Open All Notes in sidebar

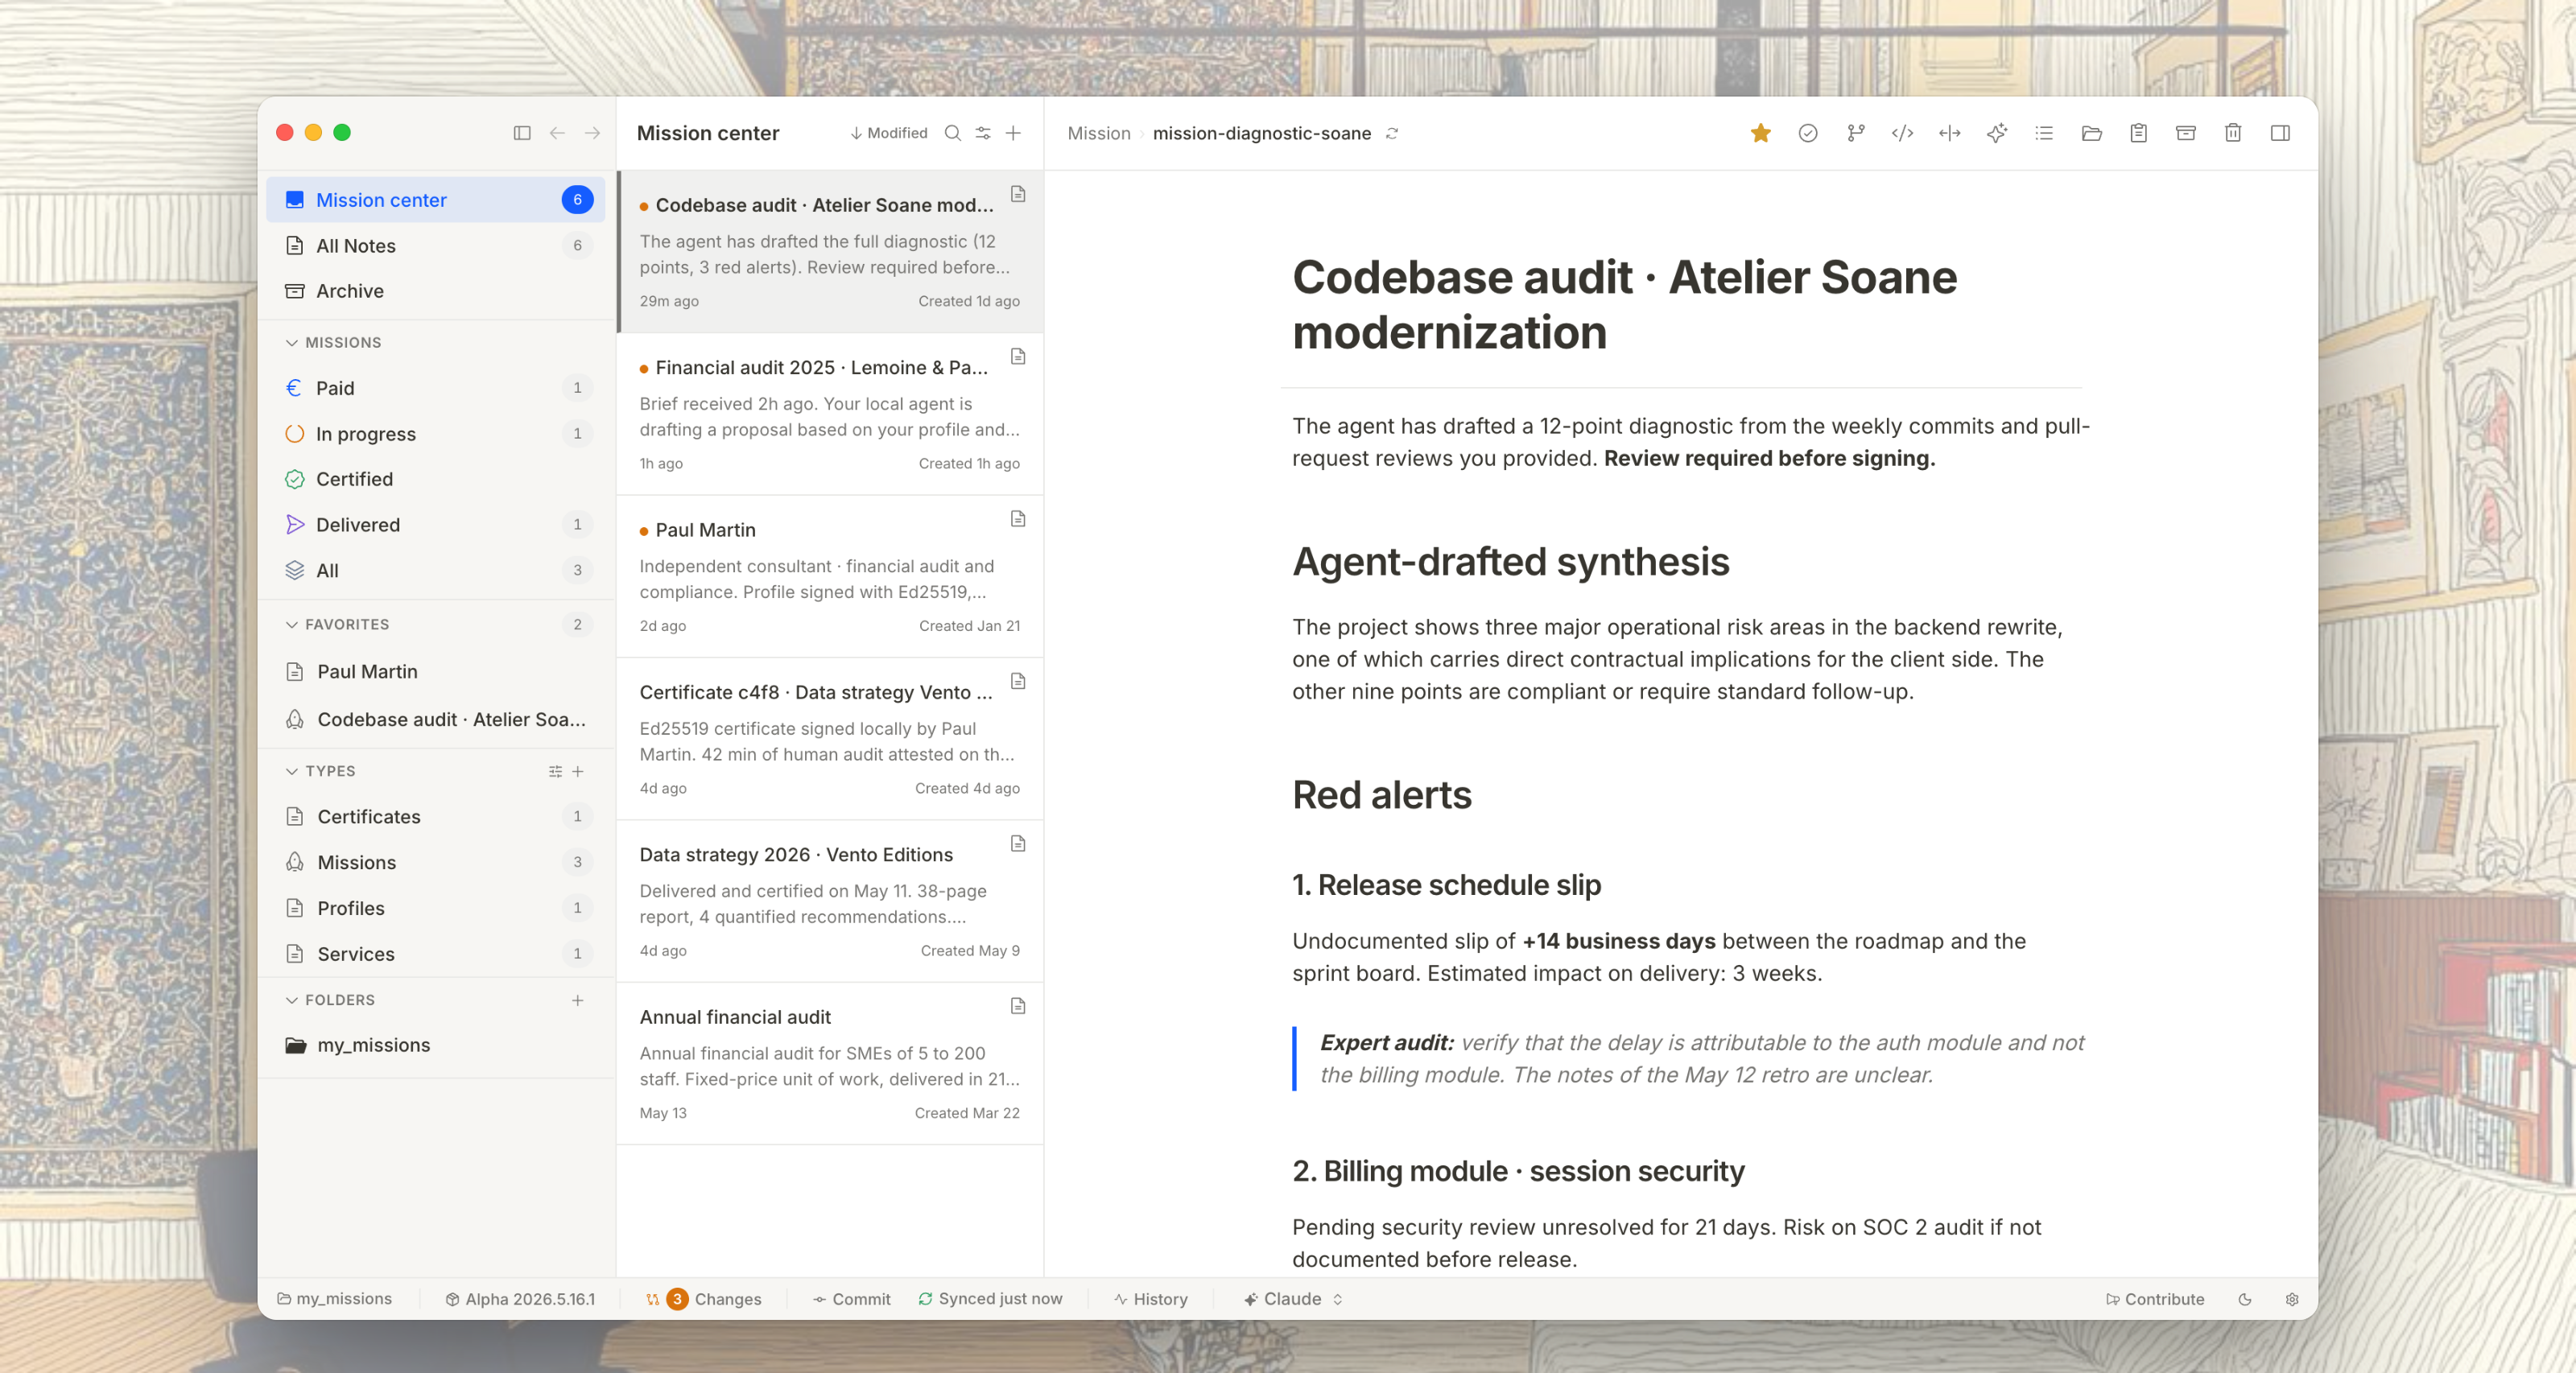pyautogui.click(x=435, y=246)
